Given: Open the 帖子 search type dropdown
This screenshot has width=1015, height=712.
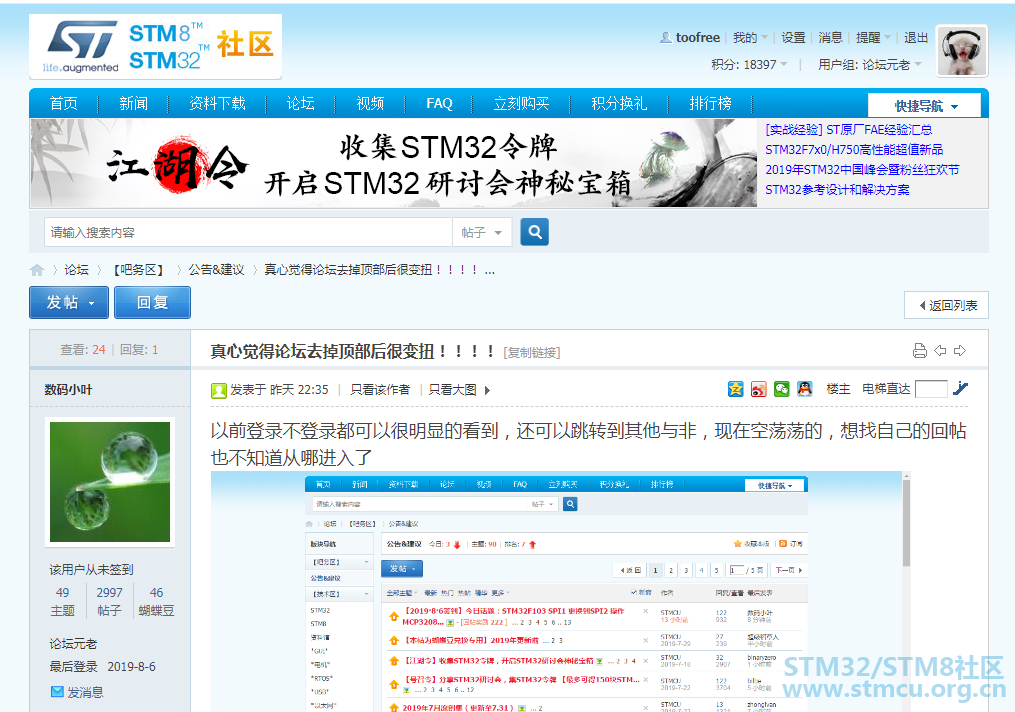Looking at the screenshot, I should pos(482,232).
